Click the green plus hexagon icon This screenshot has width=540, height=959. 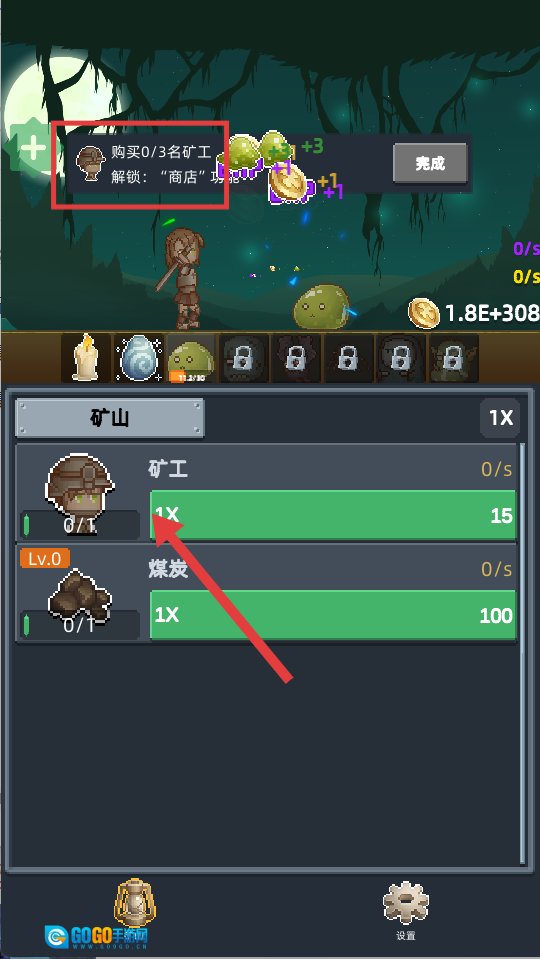[31, 148]
